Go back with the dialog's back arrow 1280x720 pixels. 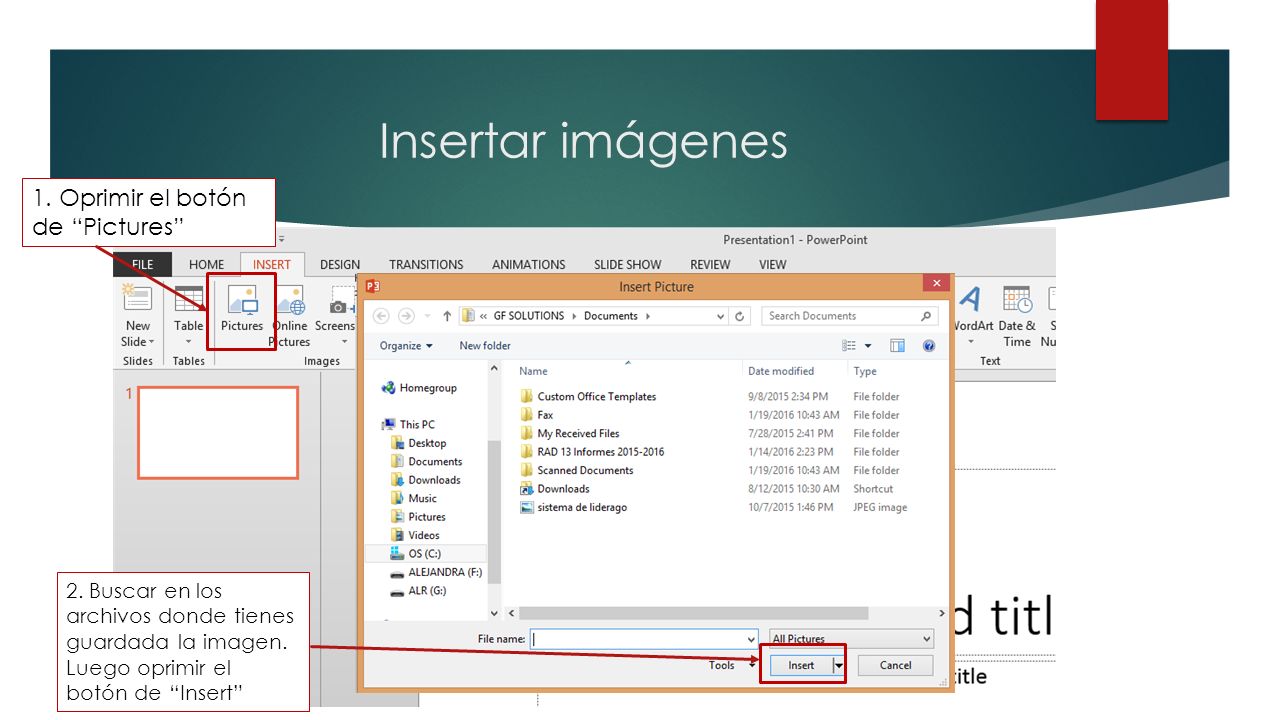(381, 316)
